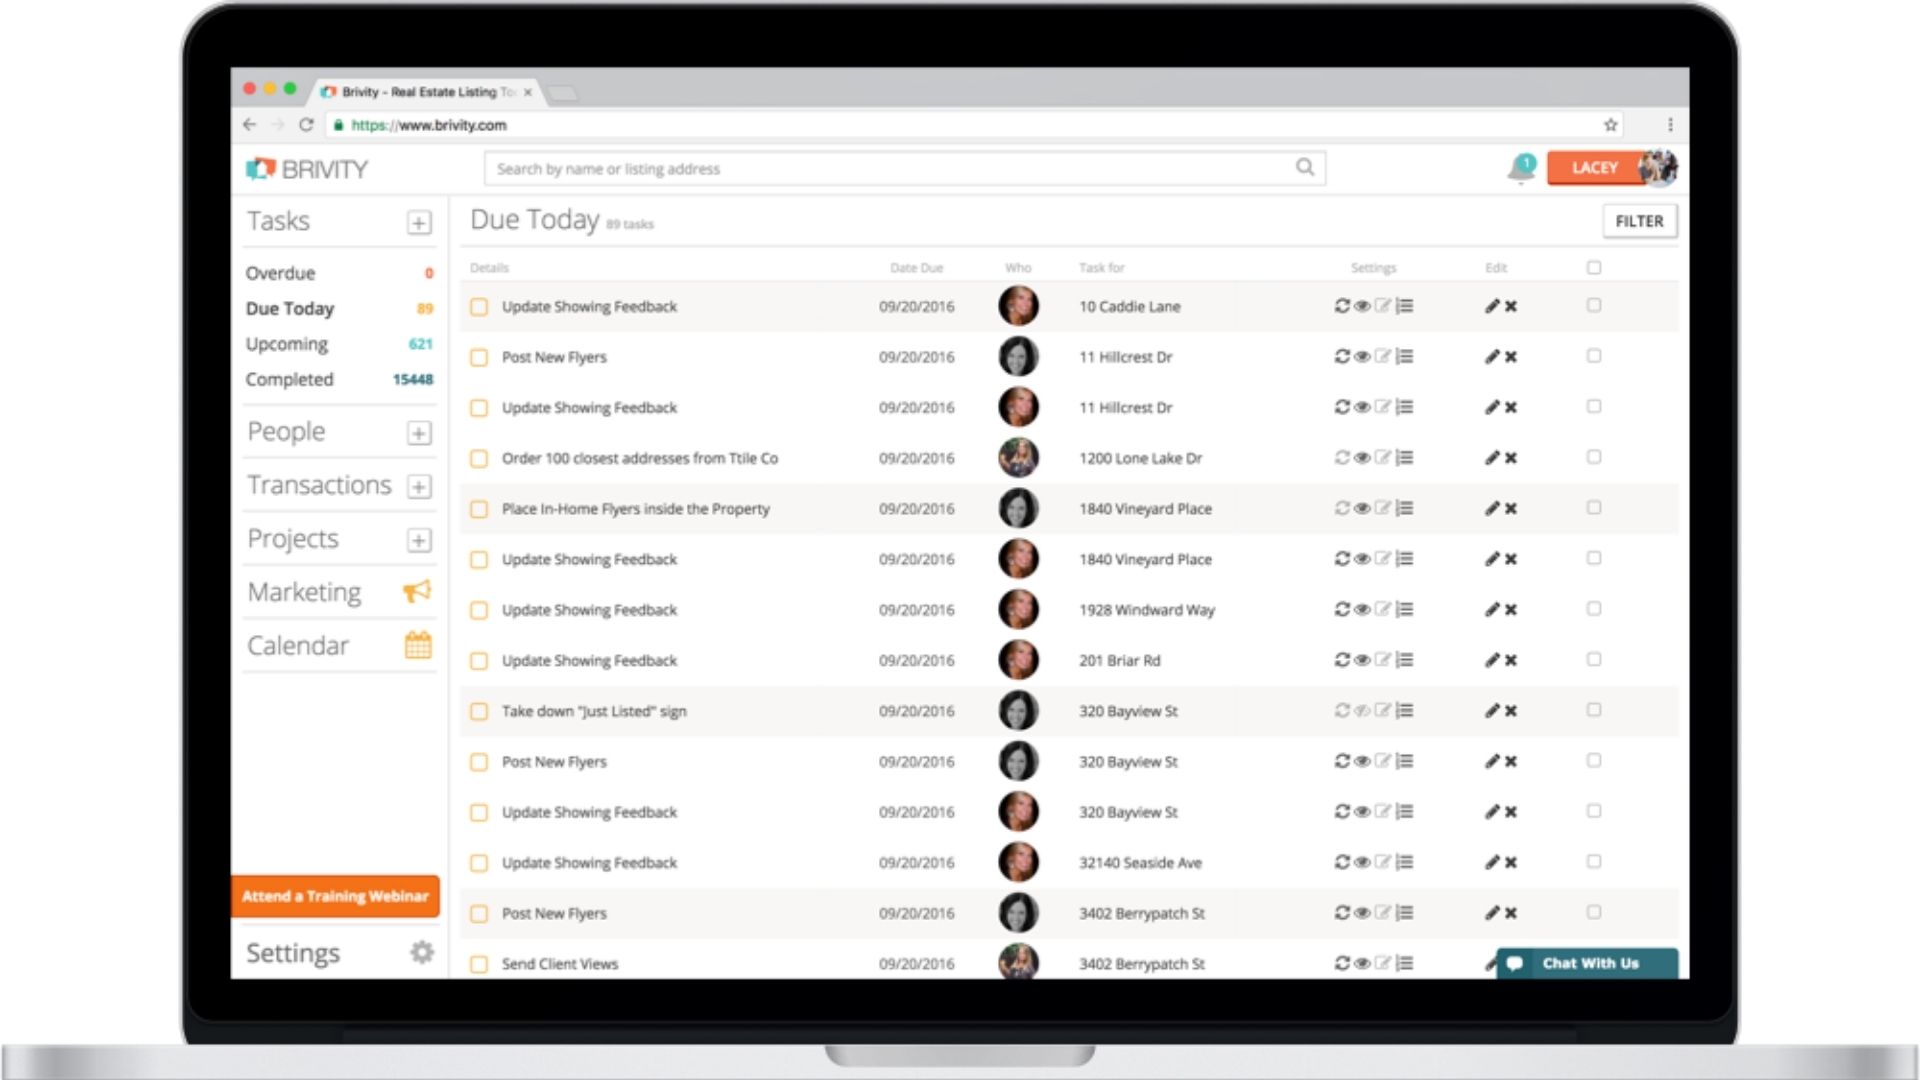Select the Upcoming tasks menu item
This screenshot has width=1920, height=1080.
coord(285,343)
